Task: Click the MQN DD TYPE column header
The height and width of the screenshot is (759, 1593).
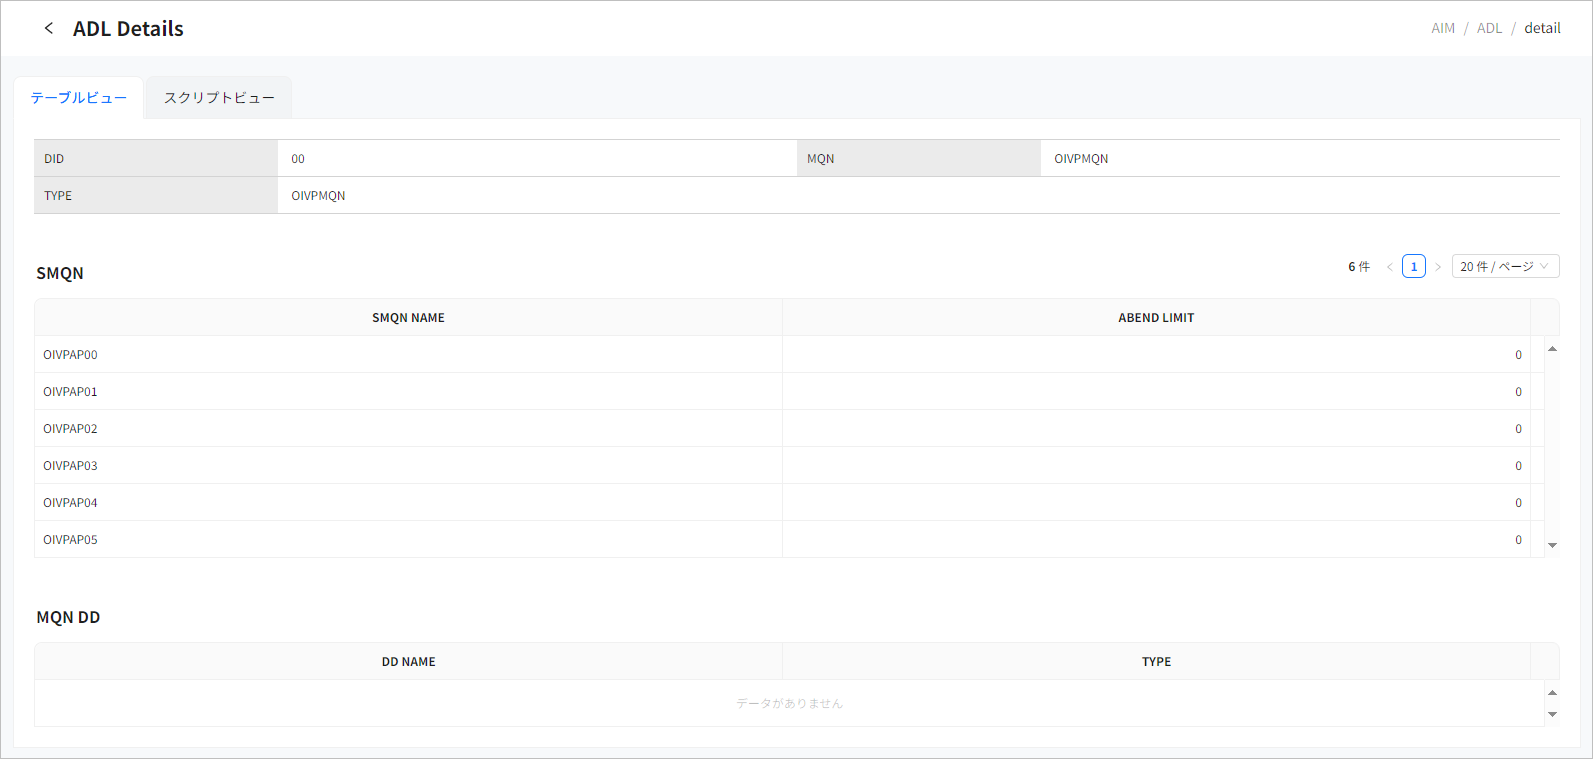Action: click(1155, 662)
